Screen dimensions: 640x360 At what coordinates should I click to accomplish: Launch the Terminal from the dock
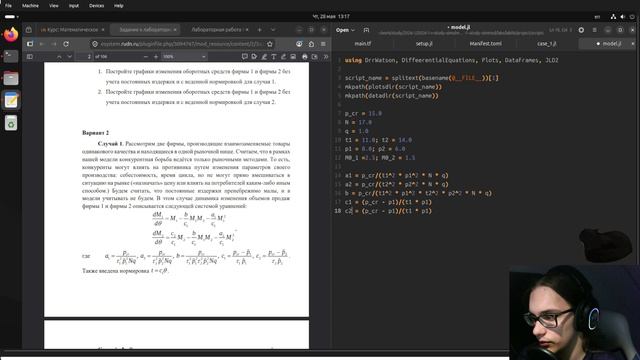(x=11, y=56)
